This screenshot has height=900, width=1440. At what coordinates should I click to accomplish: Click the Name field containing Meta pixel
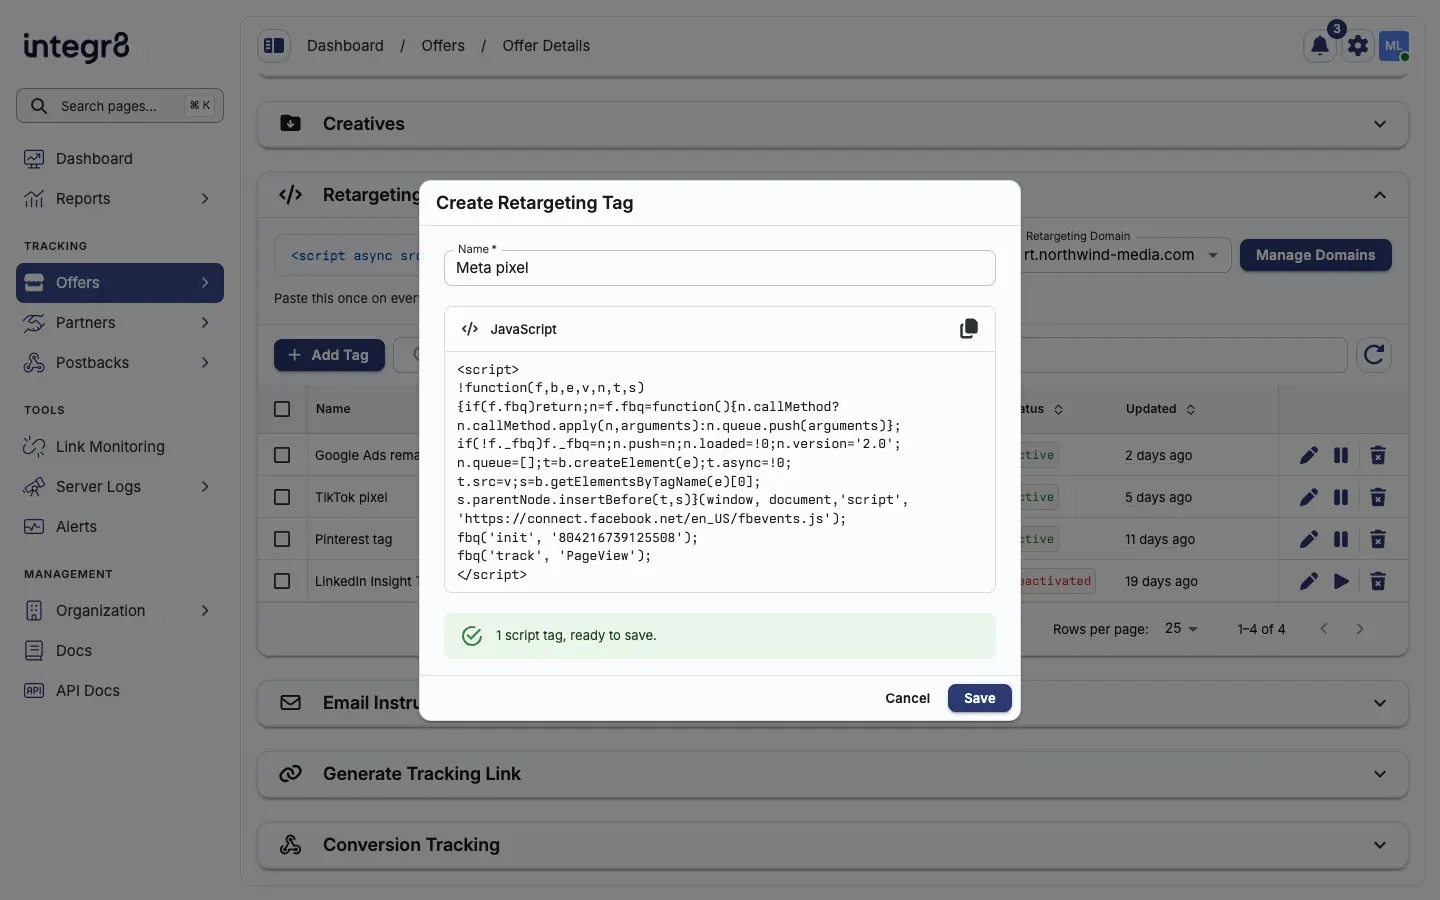[x=720, y=268]
